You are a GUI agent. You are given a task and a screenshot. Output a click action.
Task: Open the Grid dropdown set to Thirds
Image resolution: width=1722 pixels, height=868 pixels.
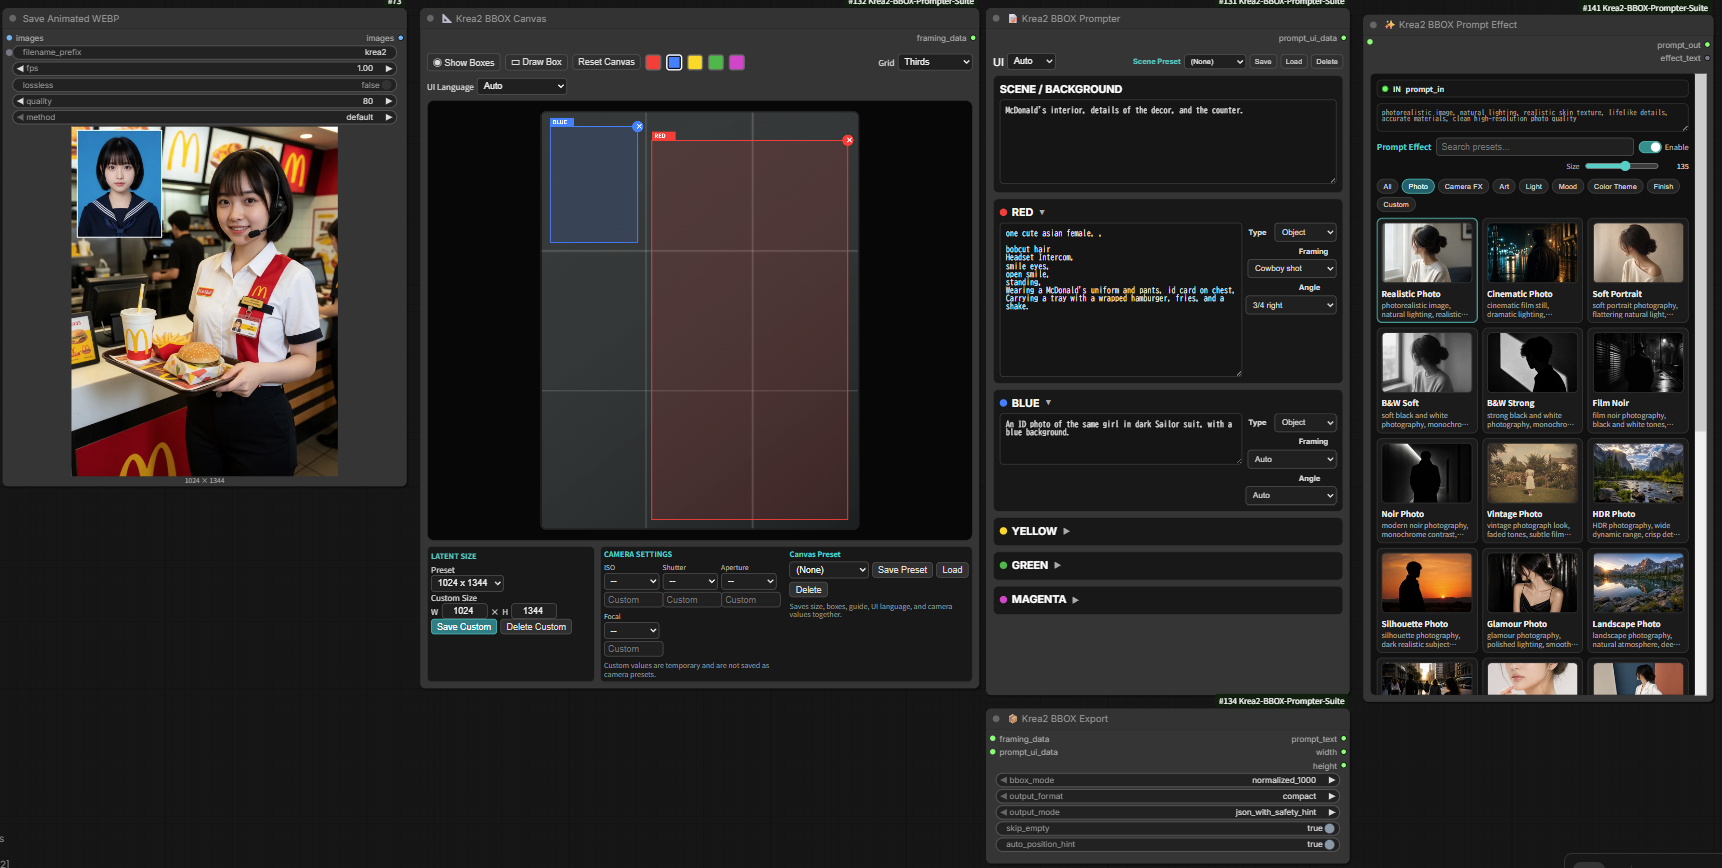click(936, 62)
